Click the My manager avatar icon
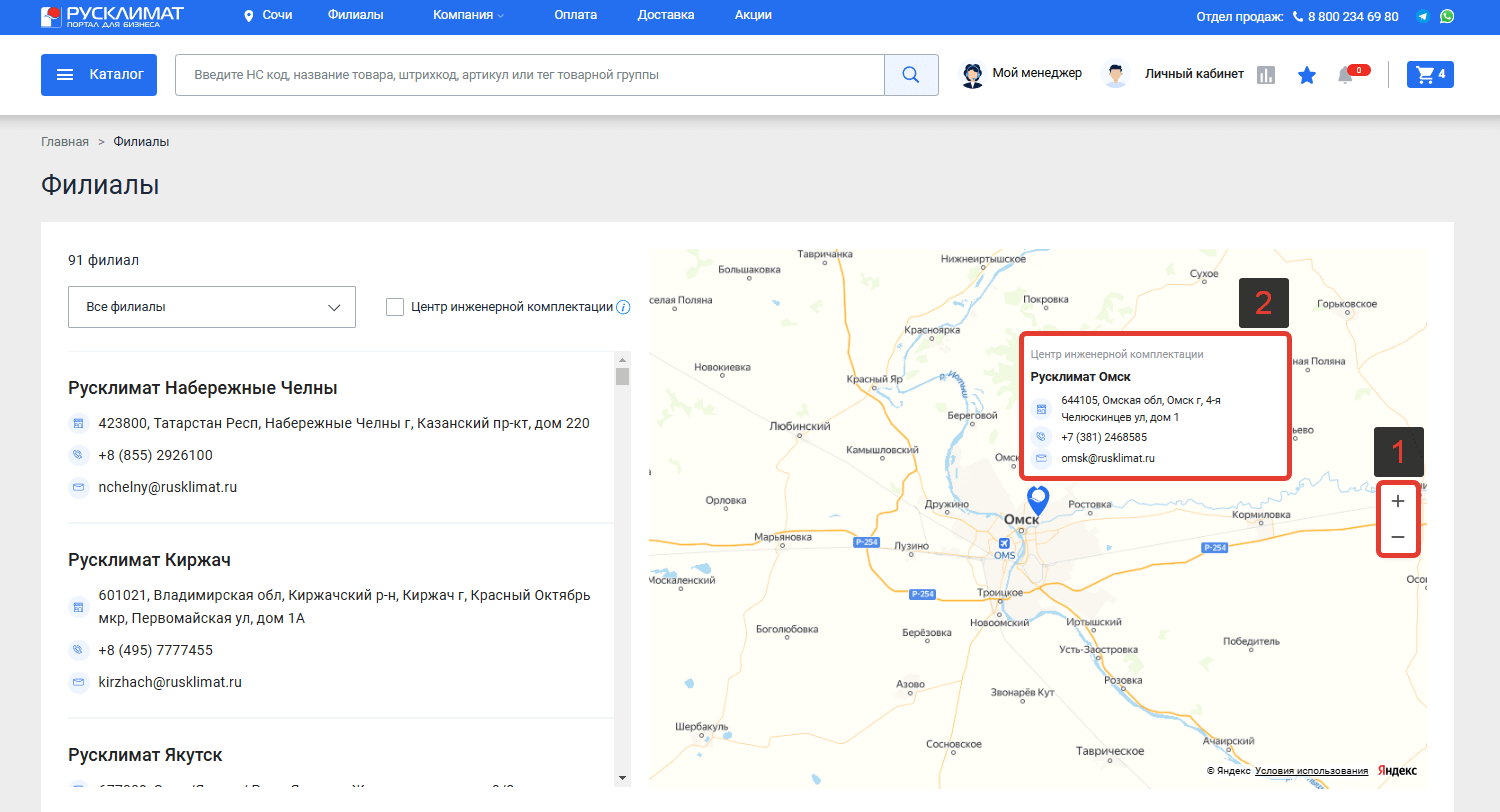This screenshot has width=1500, height=812. [x=972, y=75]
